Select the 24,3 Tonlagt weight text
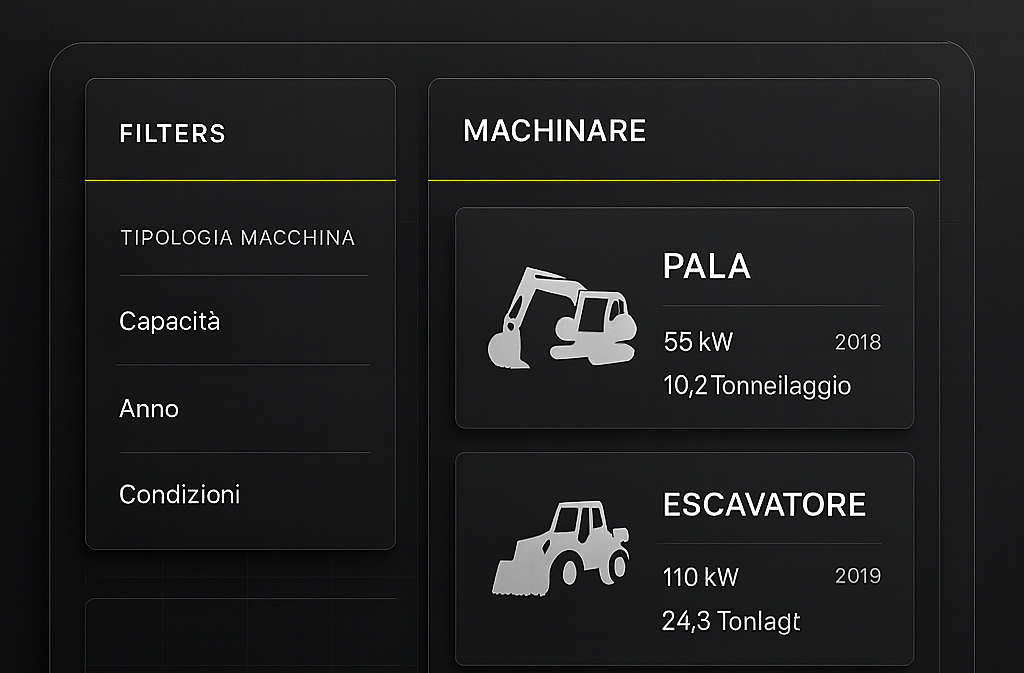The height and width of the screenshot is (673, 1024). (x=731, y=620)
